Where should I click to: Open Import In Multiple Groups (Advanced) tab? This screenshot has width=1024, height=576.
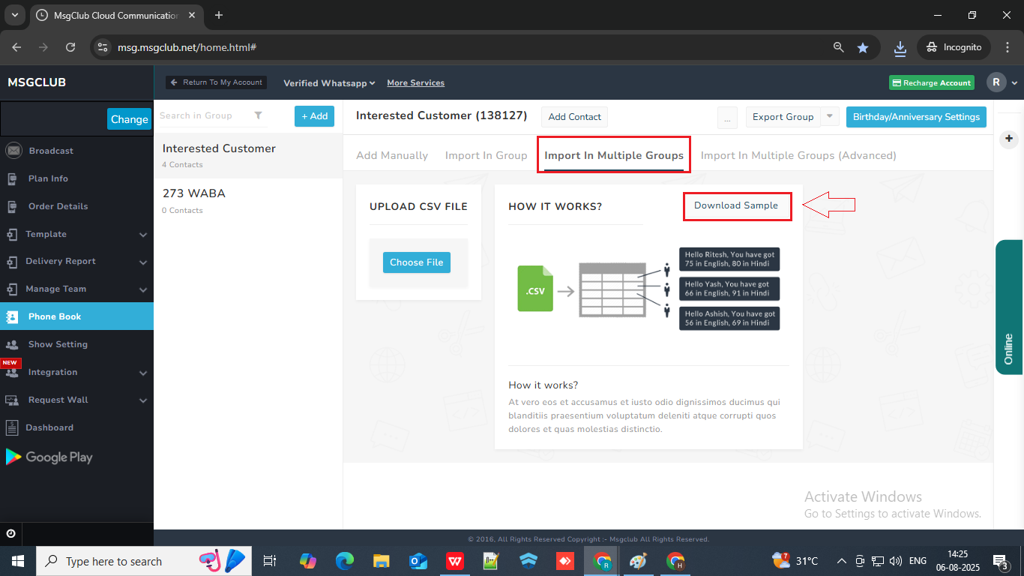coord(798,155)
